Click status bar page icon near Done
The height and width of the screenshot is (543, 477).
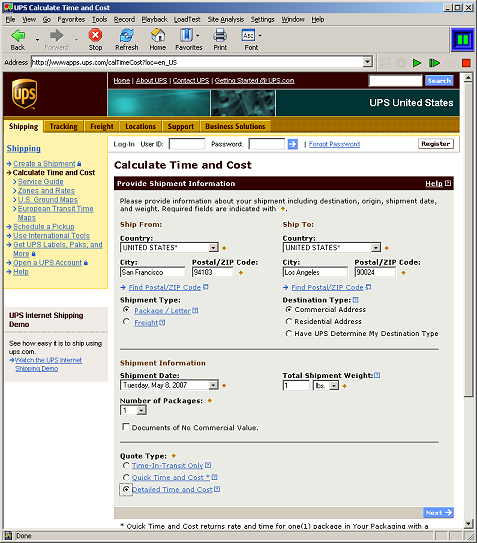click(8, 536)
